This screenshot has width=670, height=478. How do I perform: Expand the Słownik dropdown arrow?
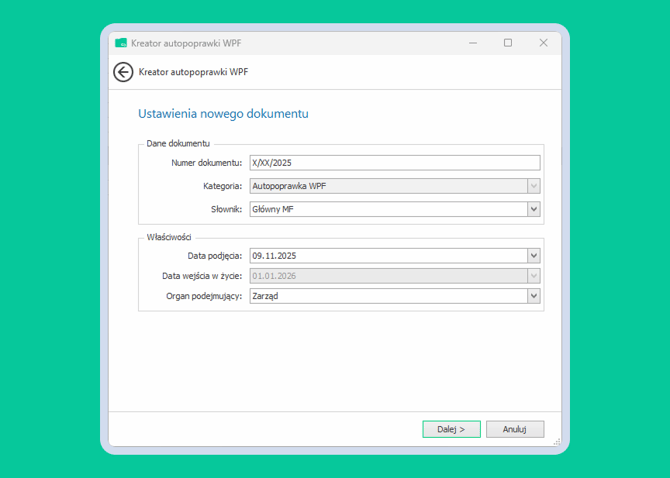(x=534, y=209)
